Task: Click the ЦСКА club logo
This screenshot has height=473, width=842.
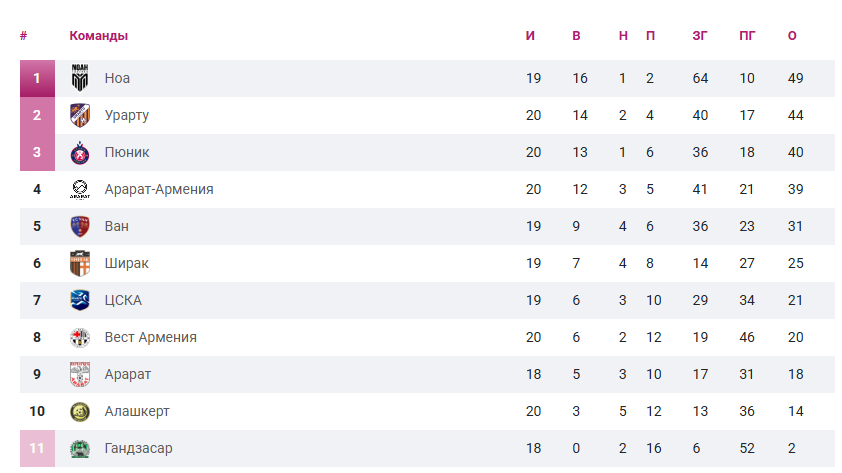Action: pyautogui.click(x=80, y=301)
